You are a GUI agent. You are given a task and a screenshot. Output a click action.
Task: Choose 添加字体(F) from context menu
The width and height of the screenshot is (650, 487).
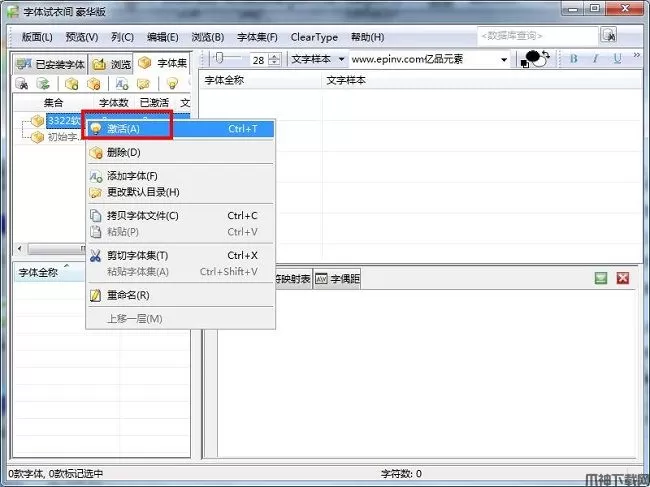[x=180, y=176]
